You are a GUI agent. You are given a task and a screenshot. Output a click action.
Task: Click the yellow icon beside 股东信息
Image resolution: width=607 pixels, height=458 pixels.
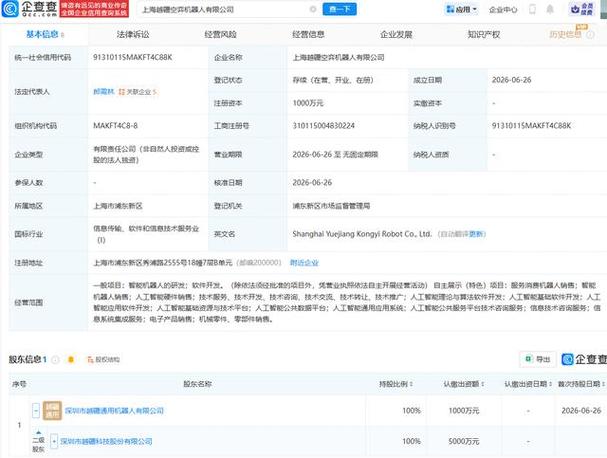click(x=71, y=360)
